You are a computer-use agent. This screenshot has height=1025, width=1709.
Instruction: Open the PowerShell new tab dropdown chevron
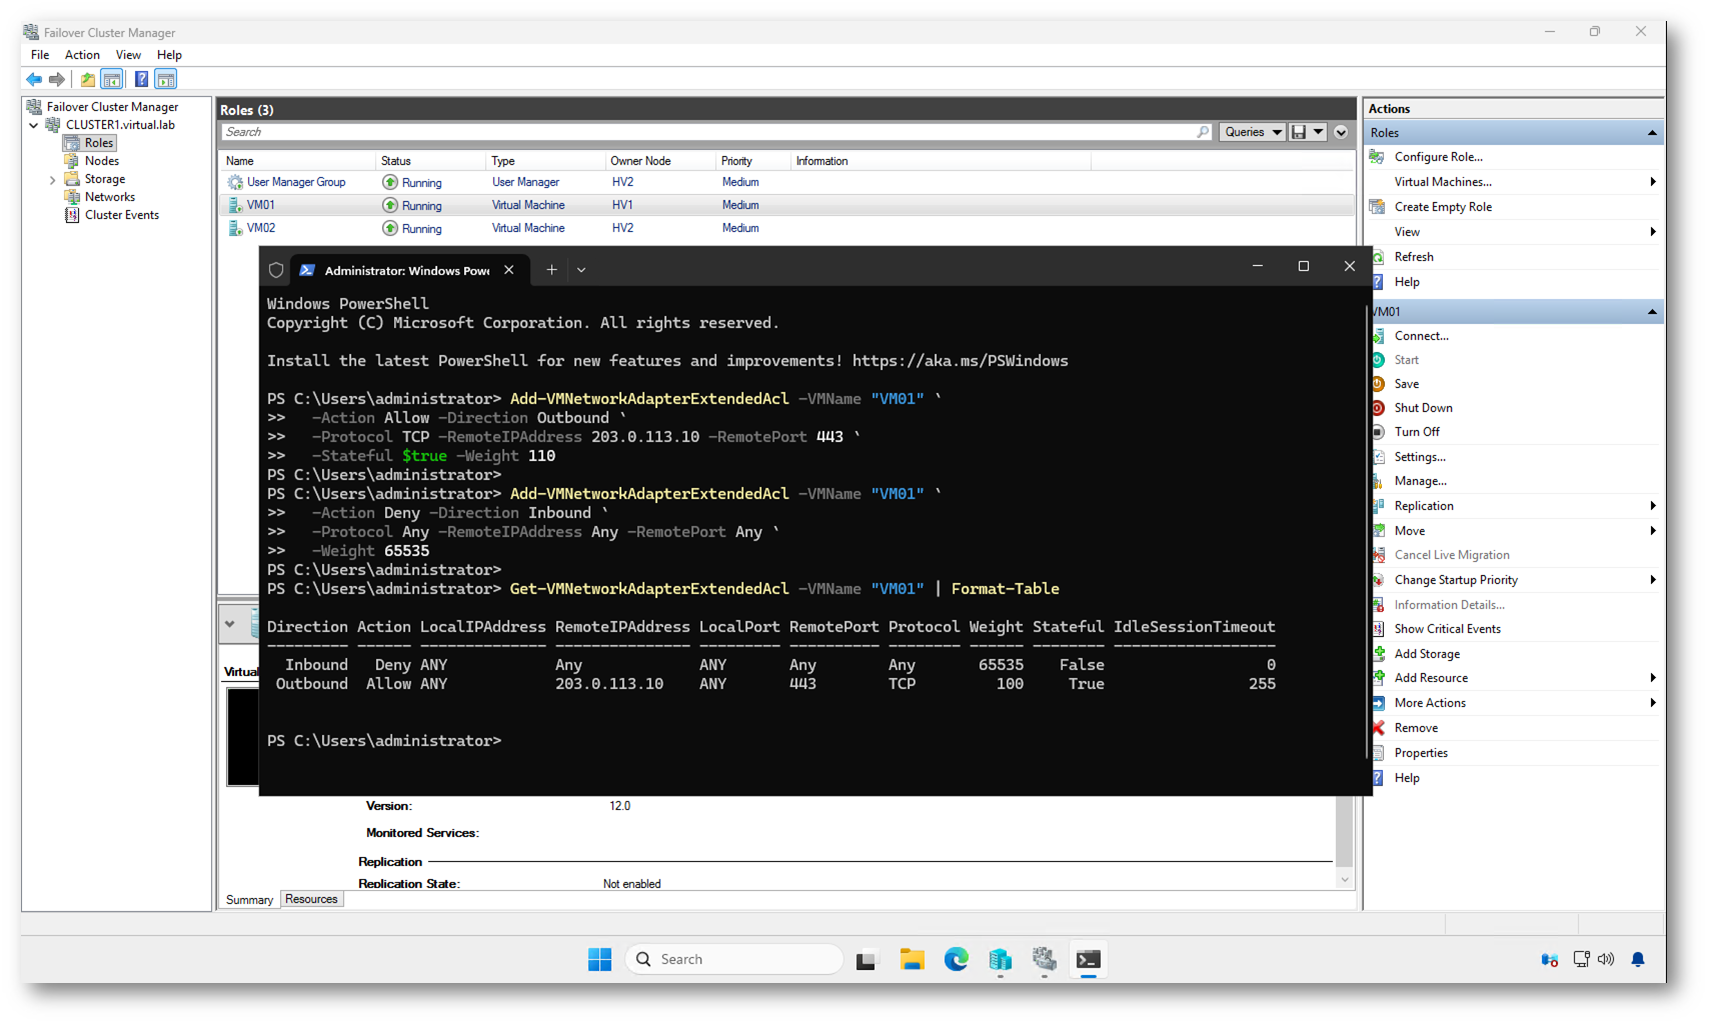pos(581,270)
